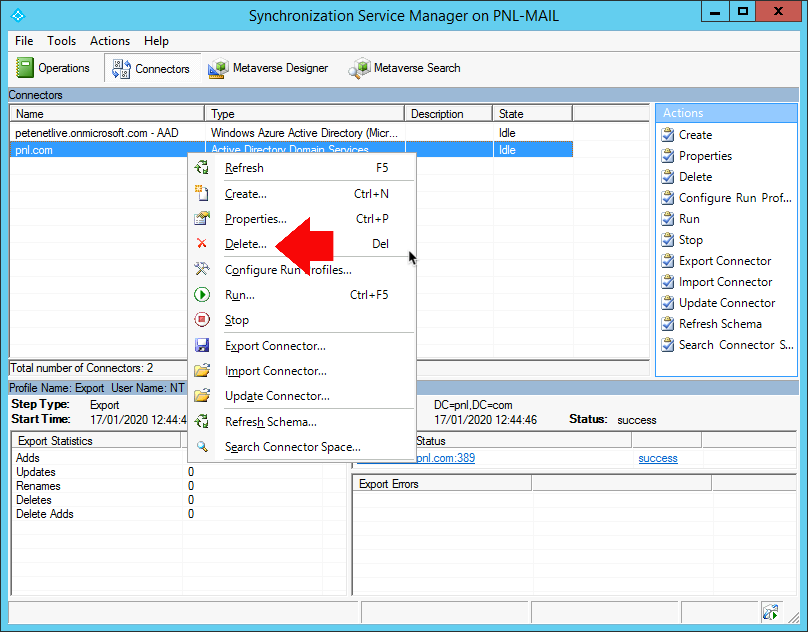Image resolution: width=808 pixels, height=632 pixels.
Task: Click the red Stop icon in menu
Action: tap(201, 320)
